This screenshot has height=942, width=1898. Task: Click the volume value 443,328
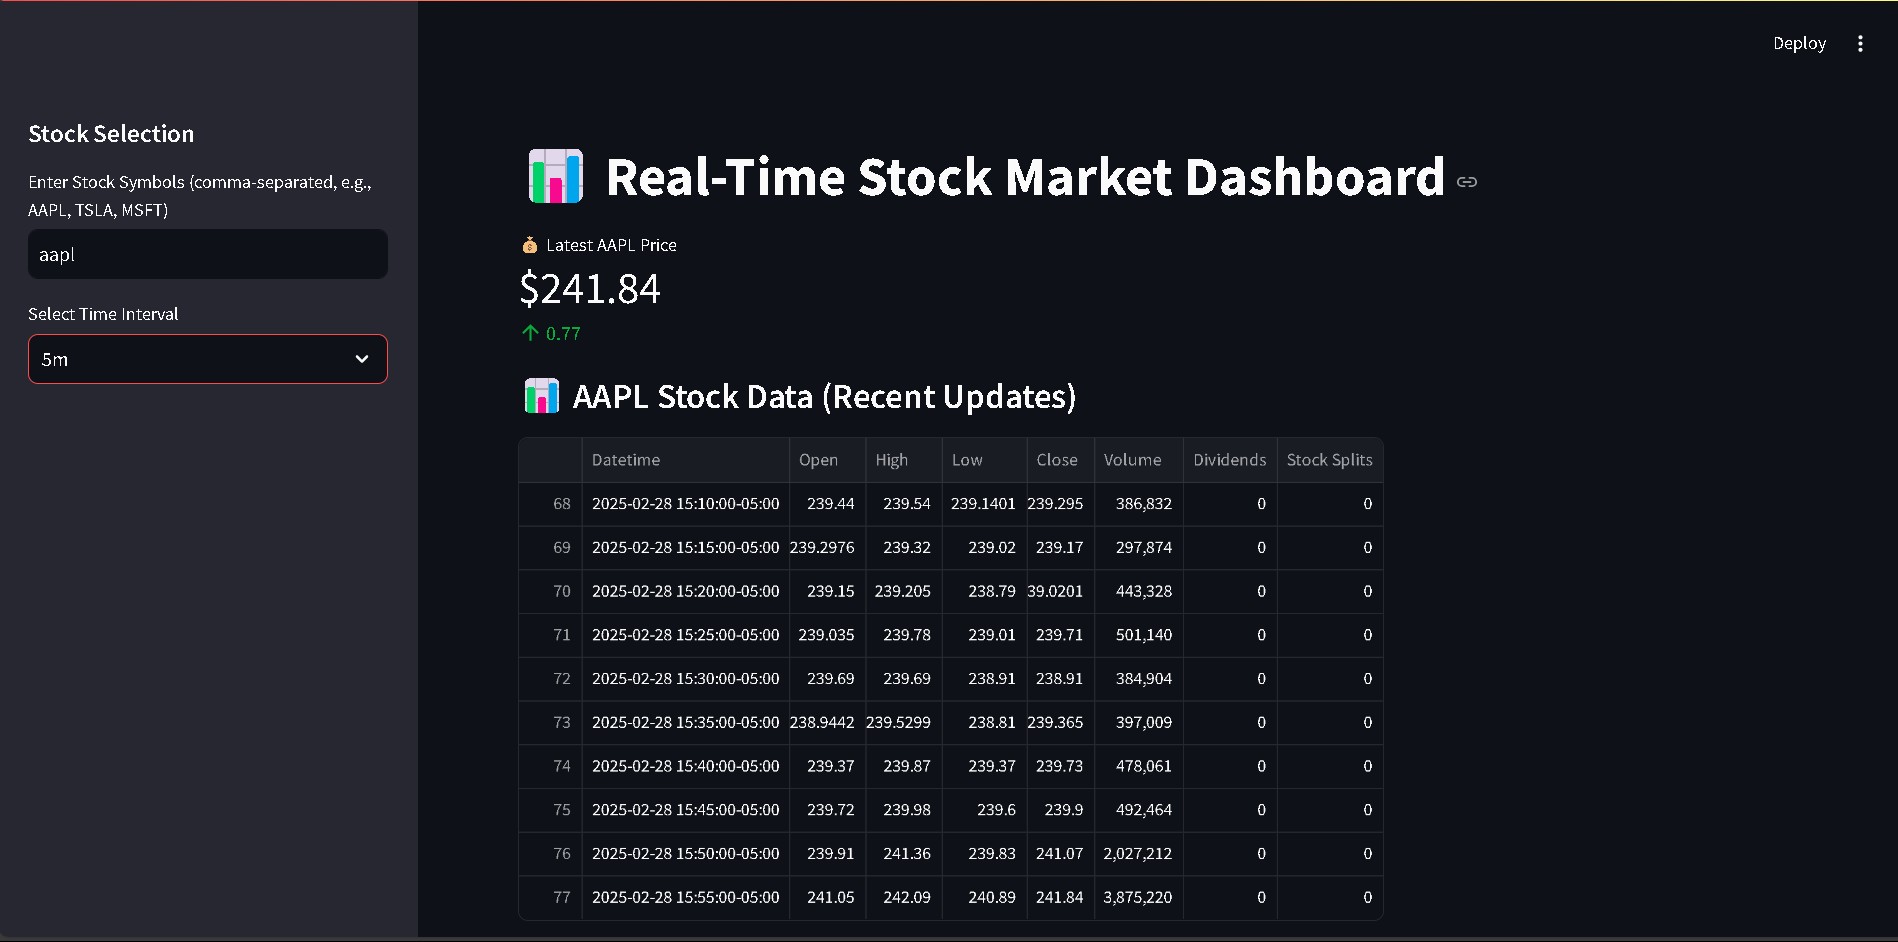tap(1139, 592)
